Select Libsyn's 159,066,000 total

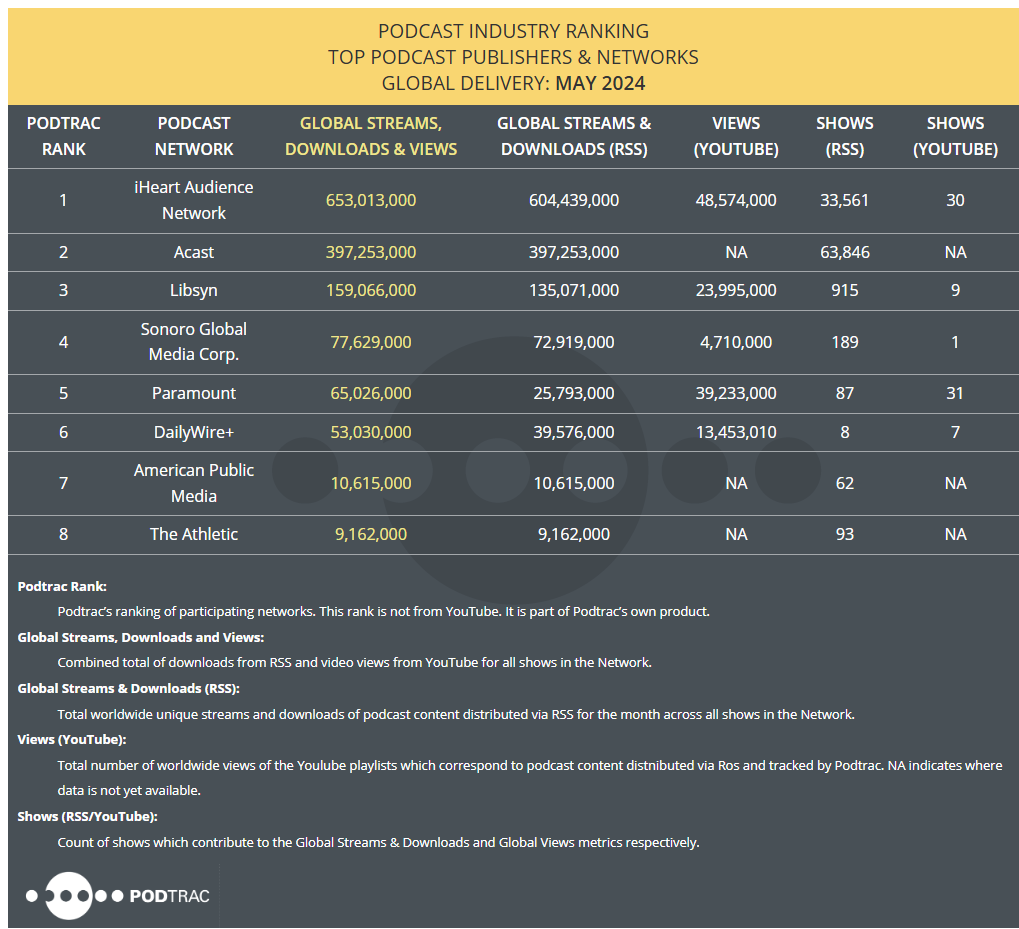point(371,290)
